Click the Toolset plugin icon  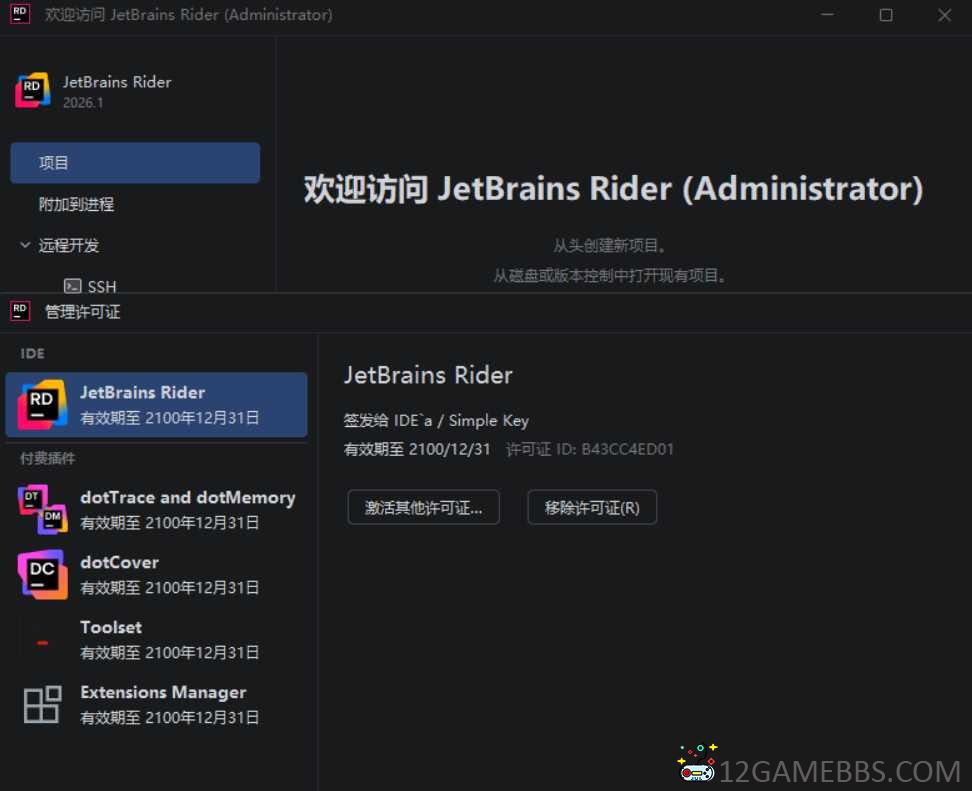pos(42,643)
